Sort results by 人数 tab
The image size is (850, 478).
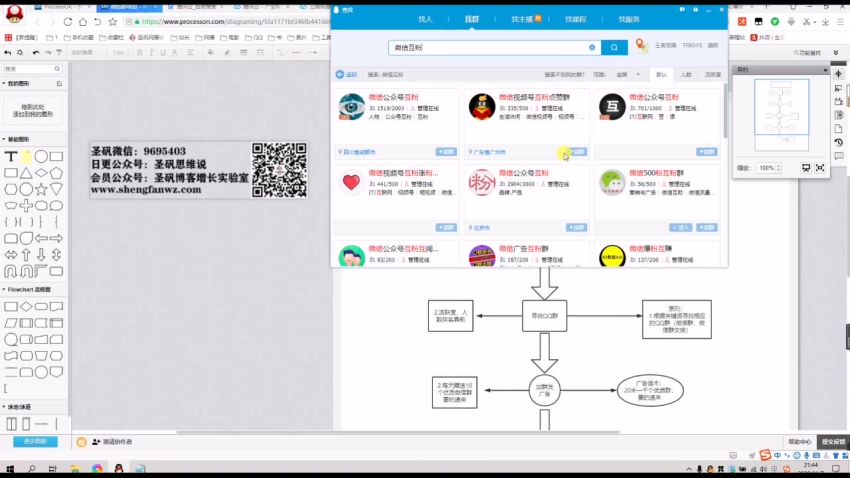pos(686,74)
